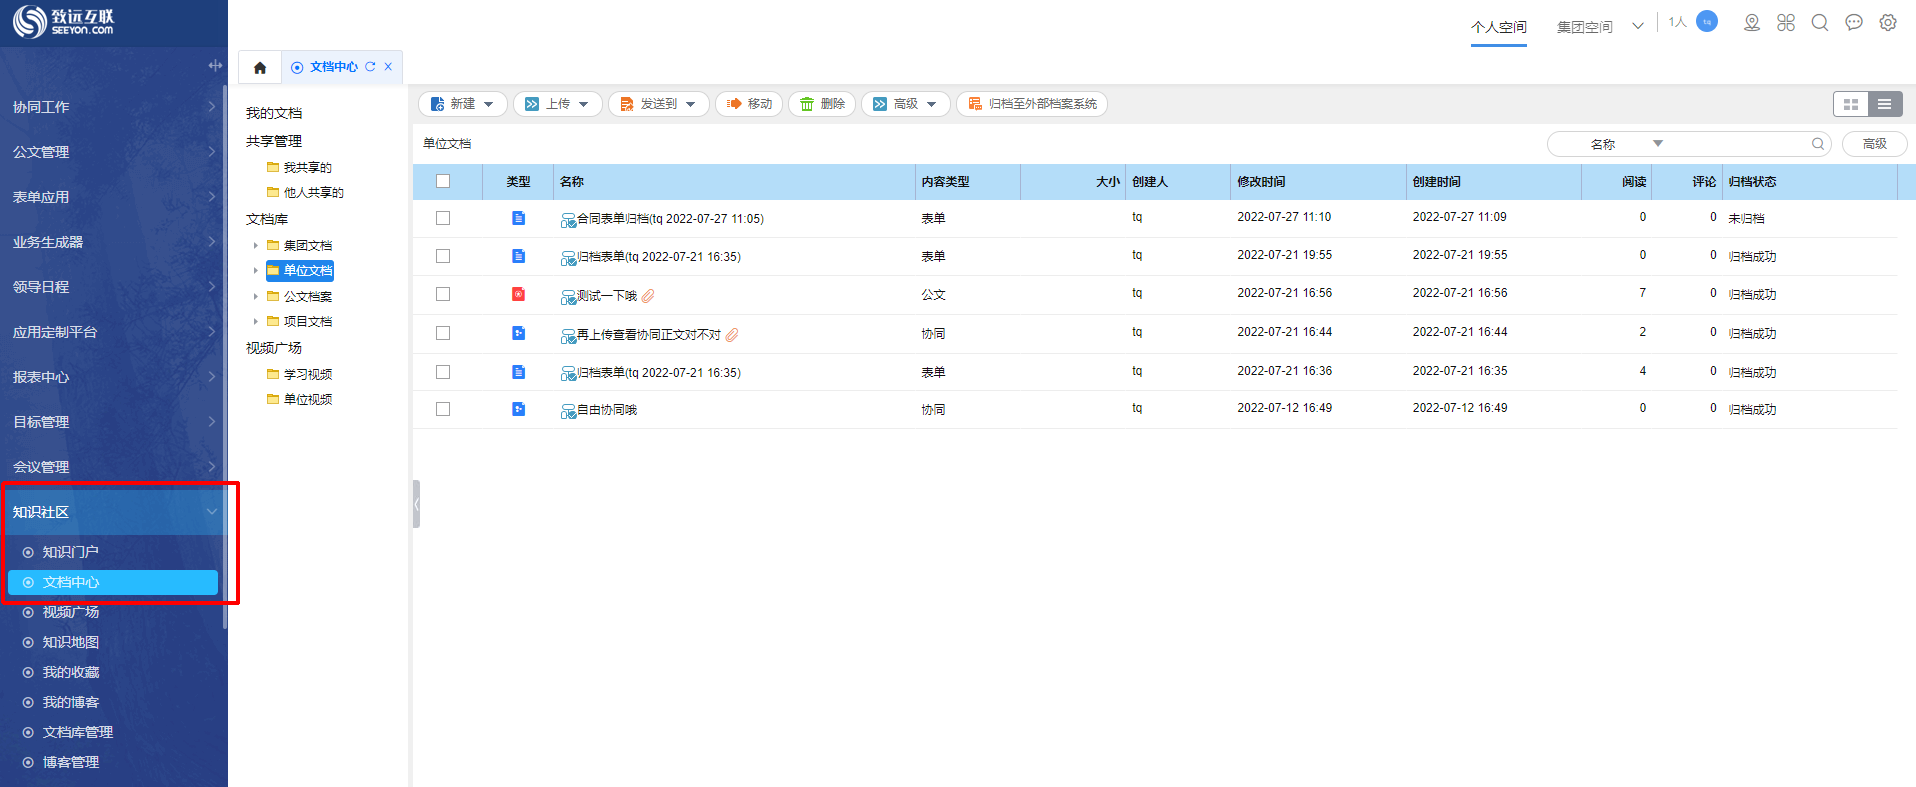
Task: Open the four-square apps icon
Action: click(x=1785, y=23)
